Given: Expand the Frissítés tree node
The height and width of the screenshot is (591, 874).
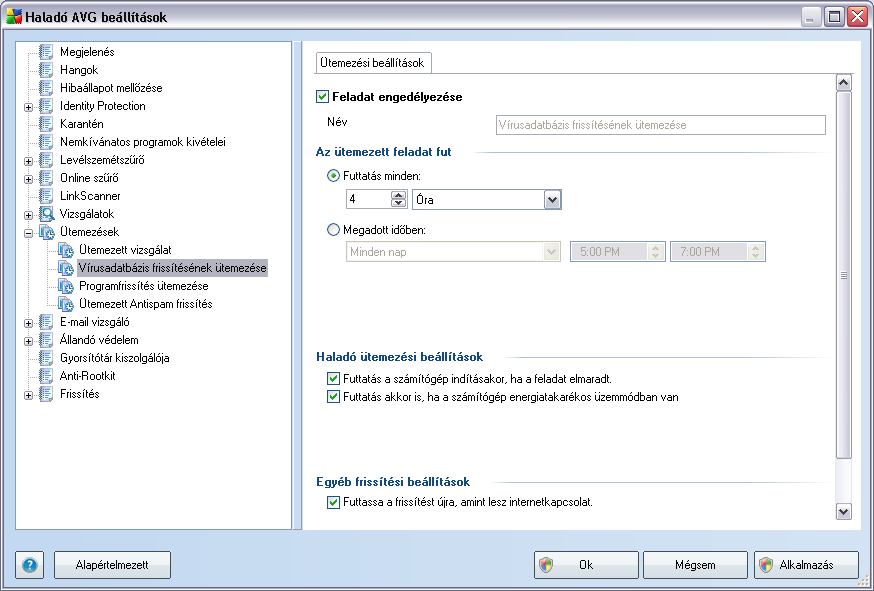Looking at the screenshot, I should pyautogui.click(x=28, y=395).
